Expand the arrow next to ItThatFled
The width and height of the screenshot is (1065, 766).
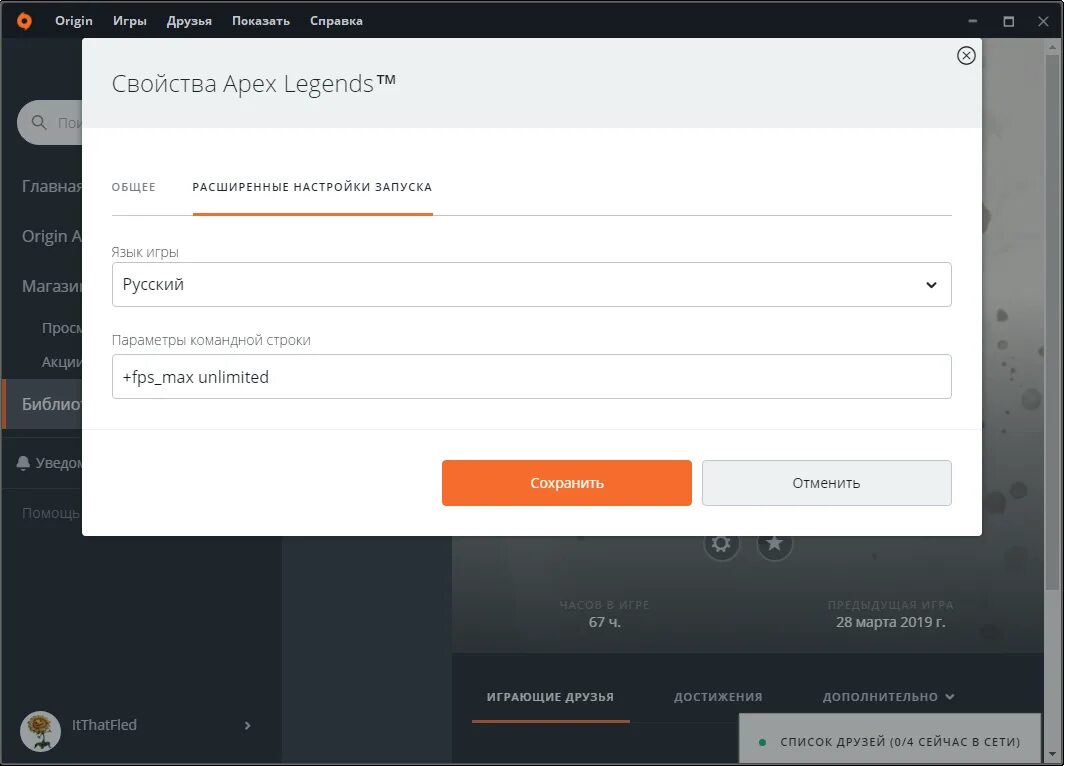pyautogui.click(x=247, y=726)
